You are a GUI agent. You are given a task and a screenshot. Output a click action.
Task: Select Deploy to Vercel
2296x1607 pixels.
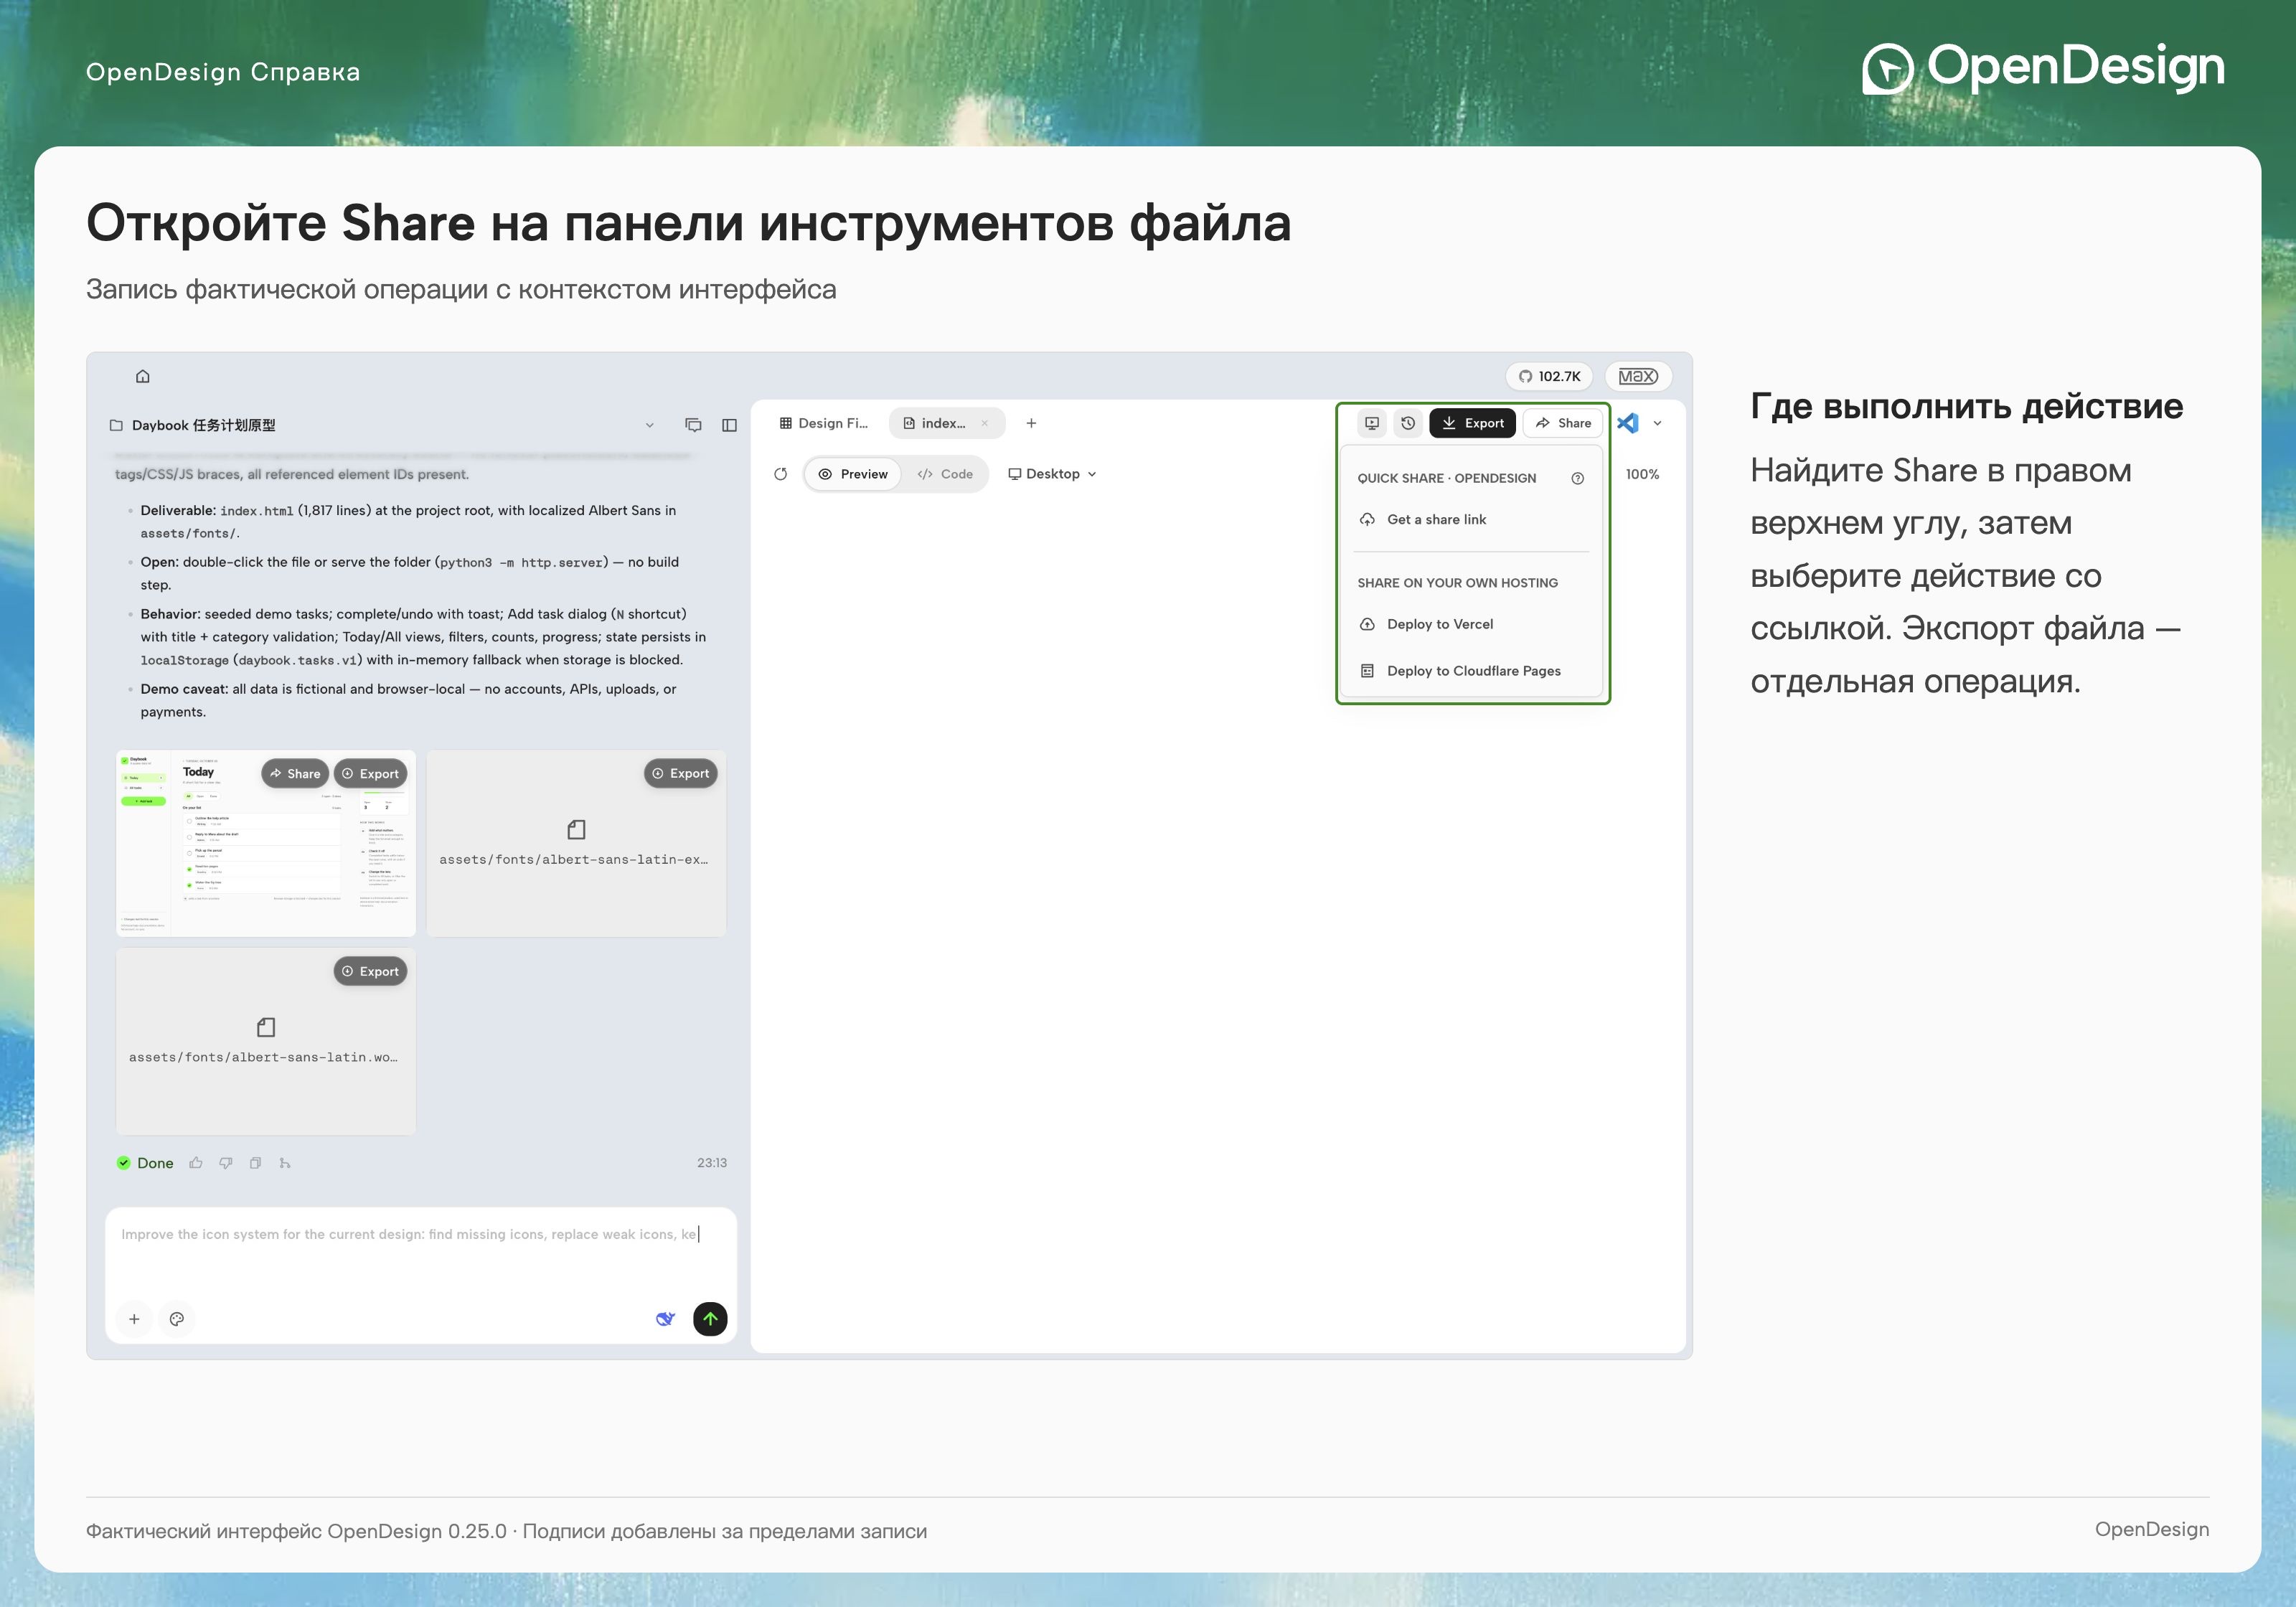[x=1471, y=624]
